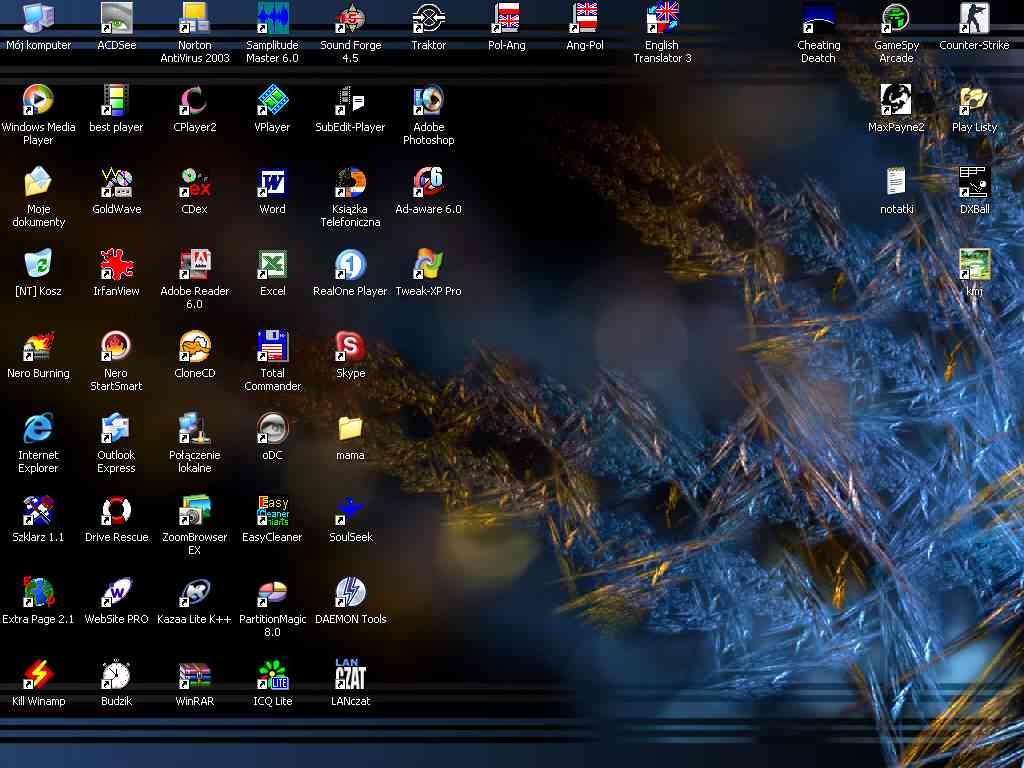Select the GoldWave audio editor icon
The width and height of the screenshot is (1024, 768).
click(x=116, y=182)
